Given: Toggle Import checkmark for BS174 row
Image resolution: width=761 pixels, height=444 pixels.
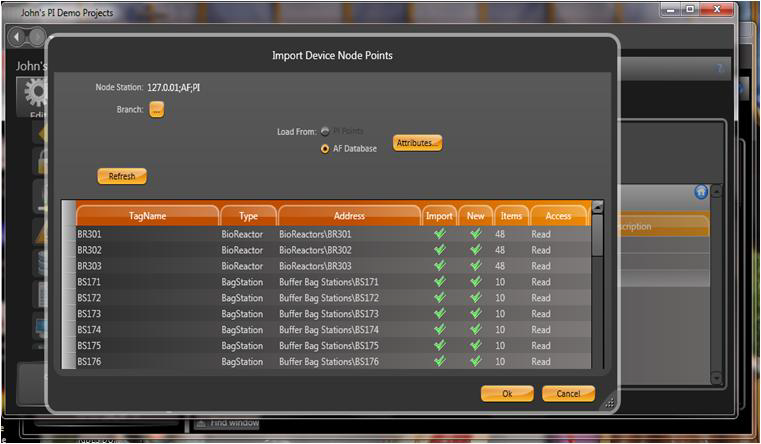Looking at the screenshot, I should pos(439,330).
